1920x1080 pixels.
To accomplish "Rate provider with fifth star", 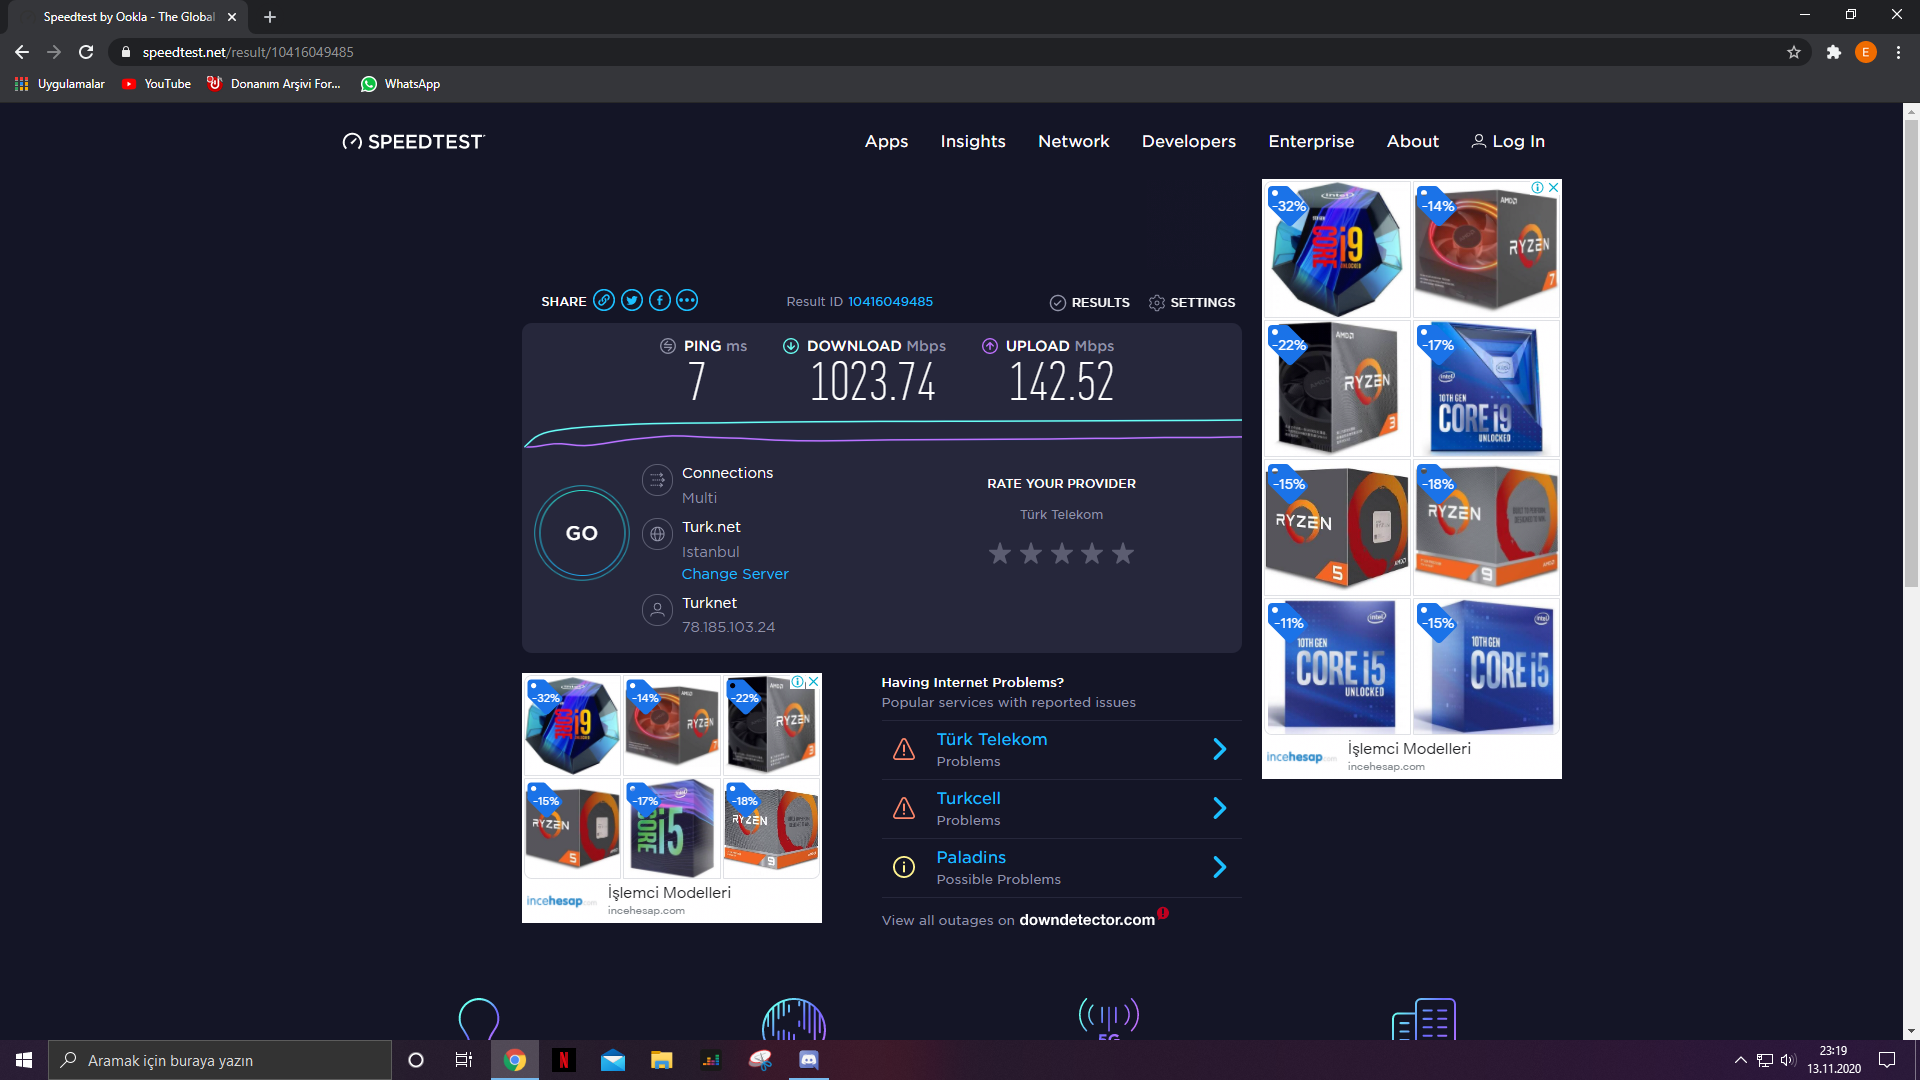I will coord(1123,553).
